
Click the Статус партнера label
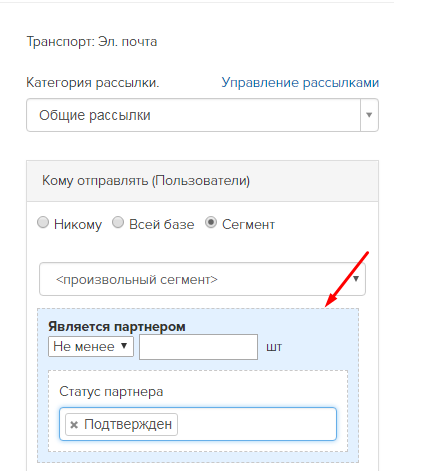point(111,391)
